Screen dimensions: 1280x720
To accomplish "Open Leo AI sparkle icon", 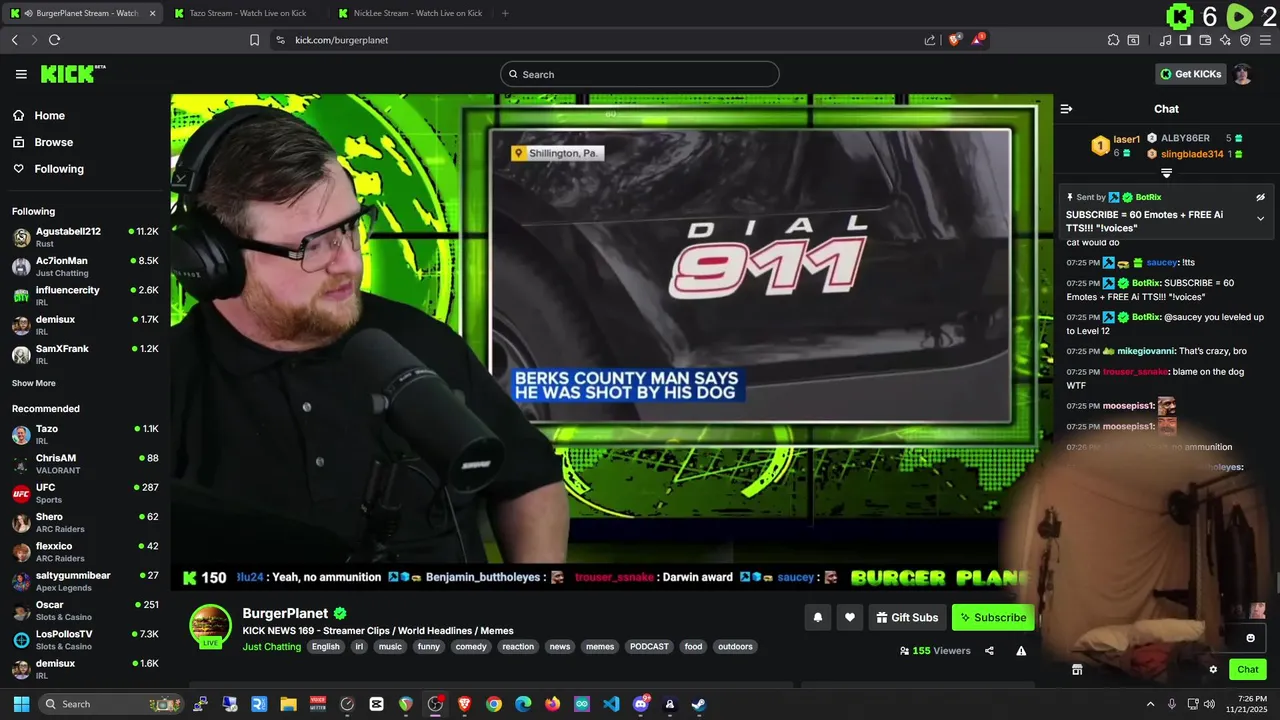I will click(x=1225, y=40).
